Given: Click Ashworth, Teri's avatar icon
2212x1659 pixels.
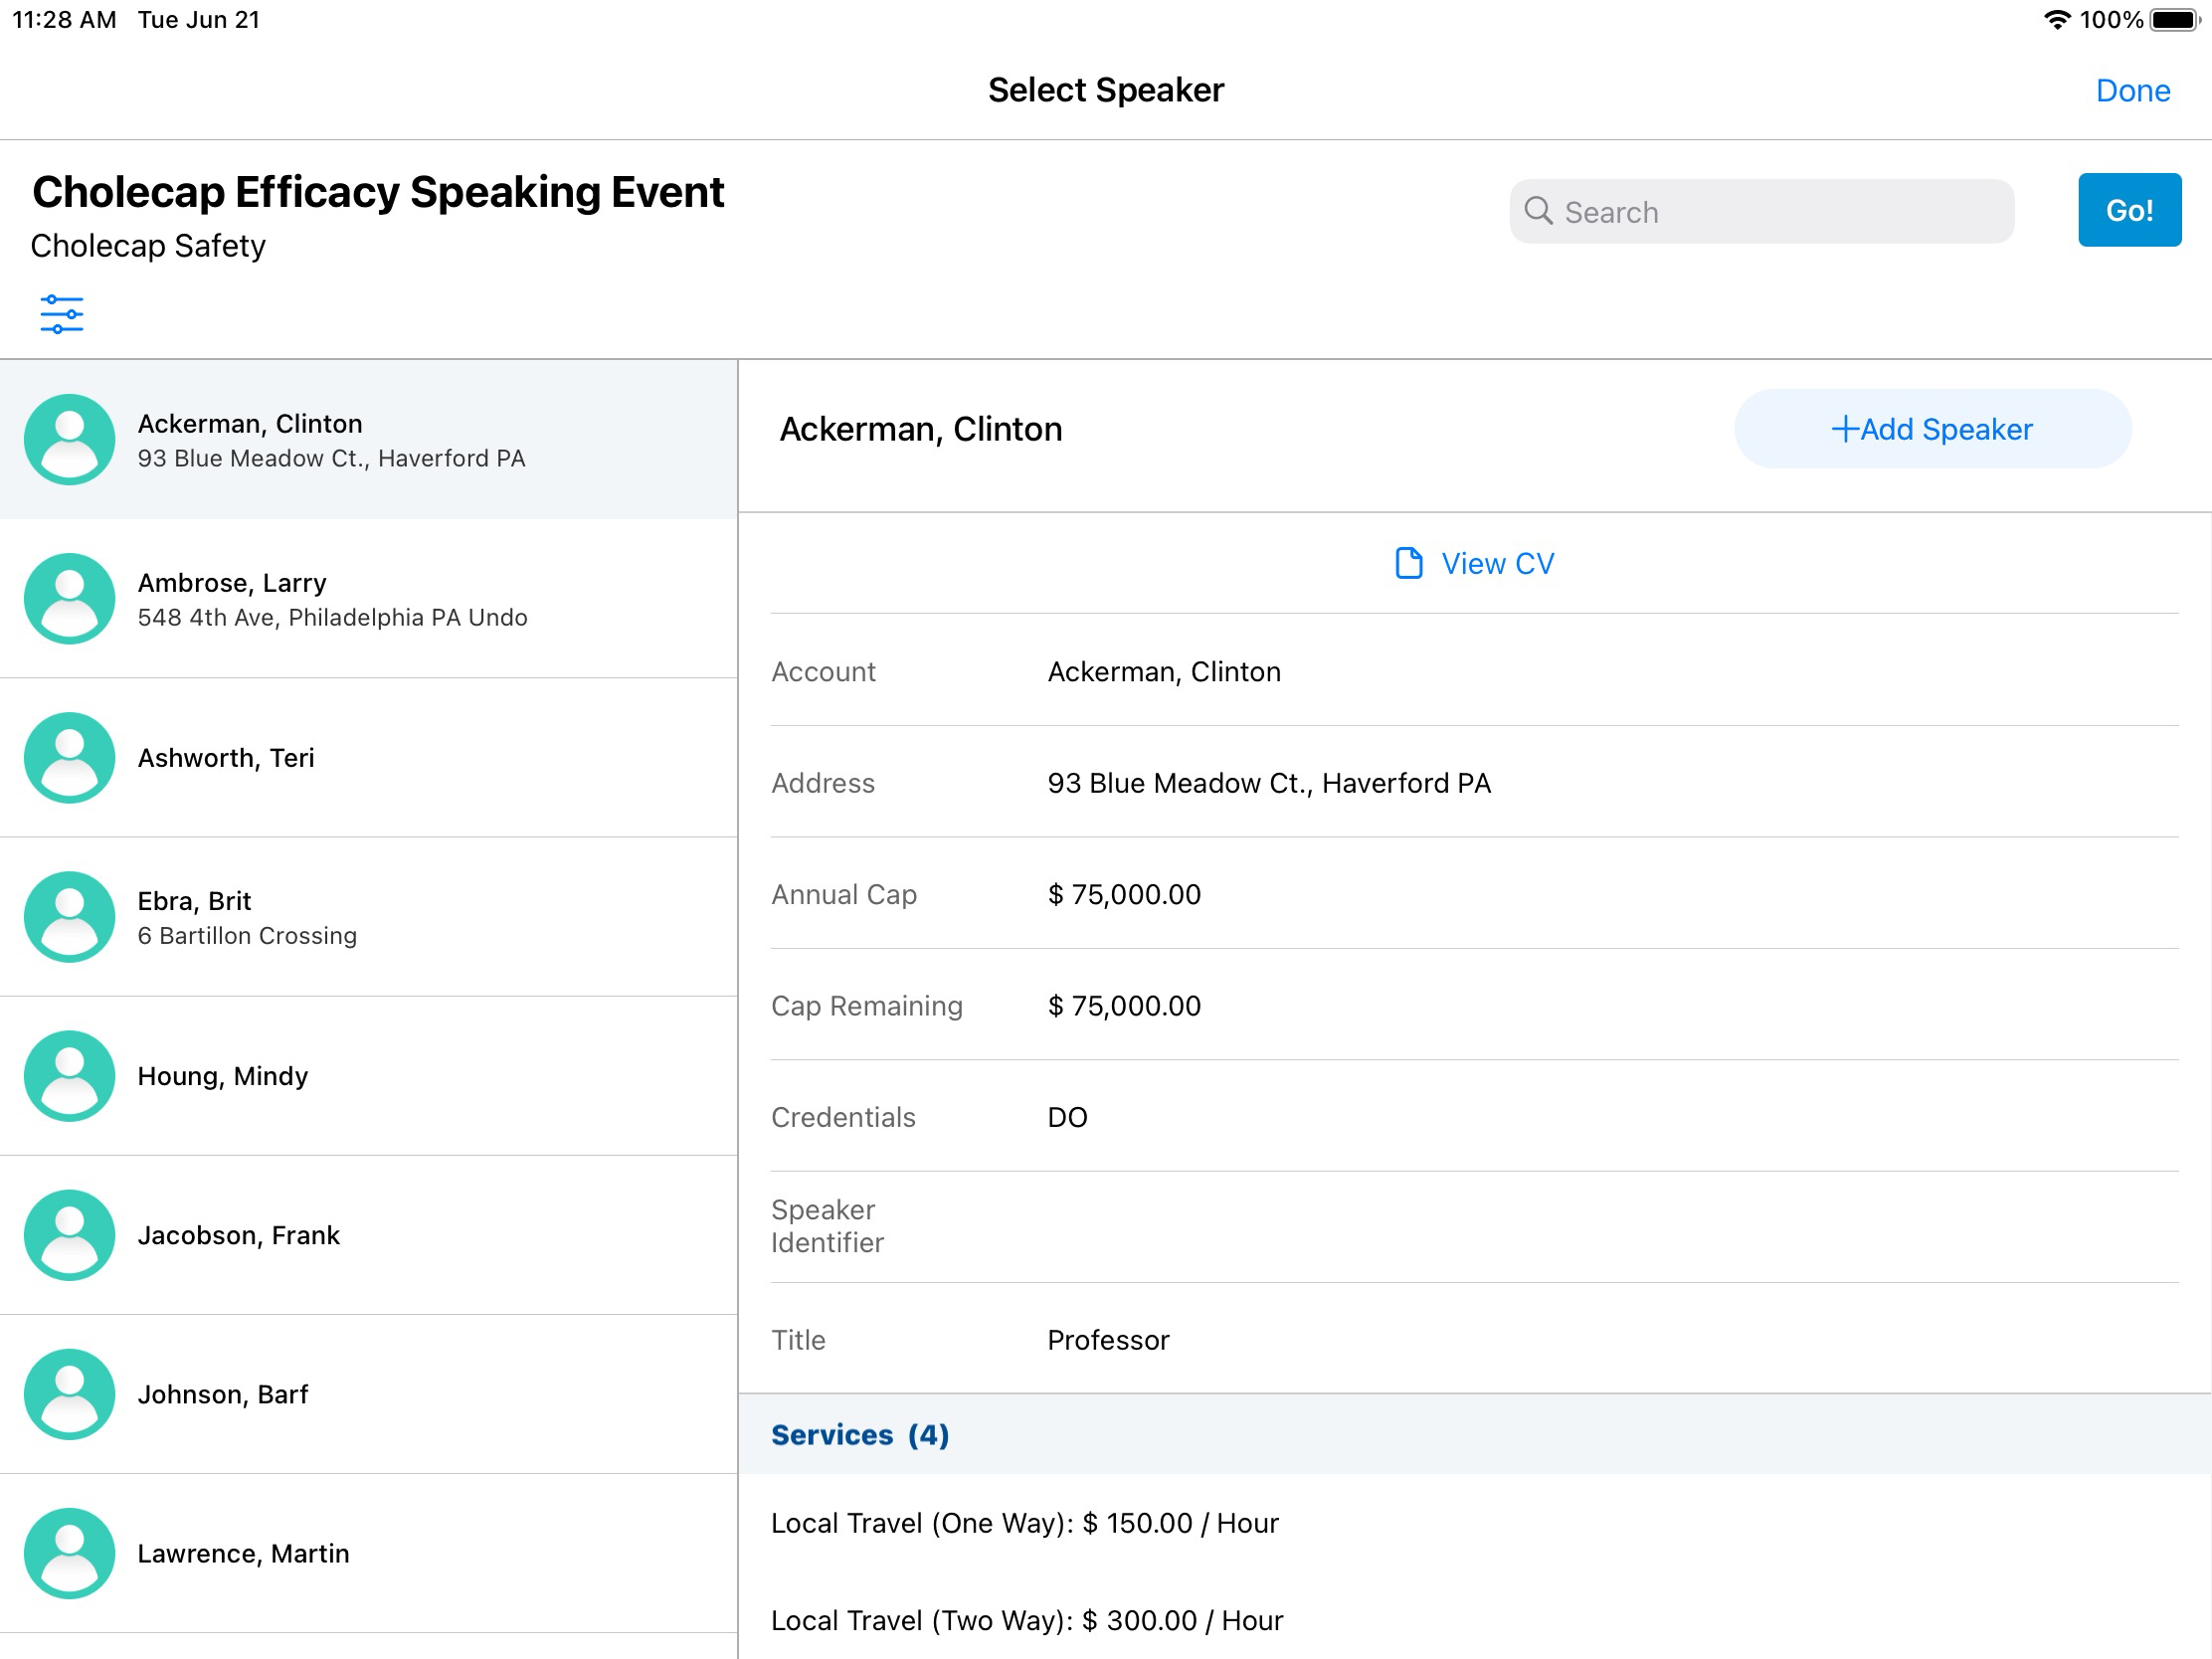Looking at the screenshot, I should pyautogui.click(x=69, y=757).
